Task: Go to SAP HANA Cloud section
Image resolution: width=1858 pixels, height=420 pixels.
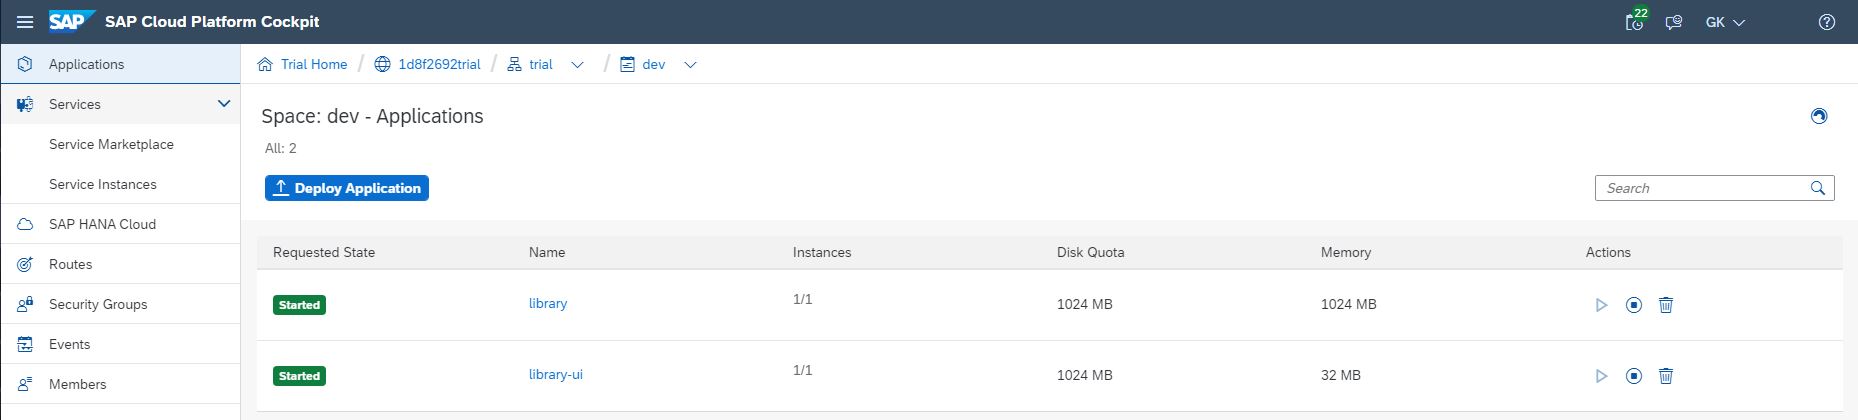Action: [102, 224]
